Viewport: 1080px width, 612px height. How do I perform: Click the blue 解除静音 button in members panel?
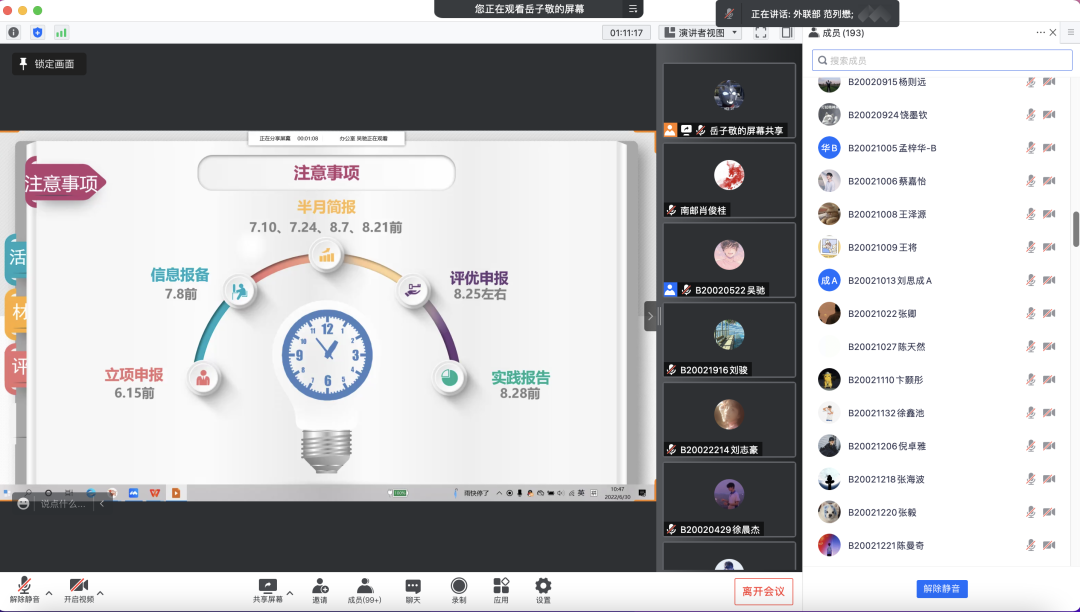pyautogui.click(x=941, y=589)
